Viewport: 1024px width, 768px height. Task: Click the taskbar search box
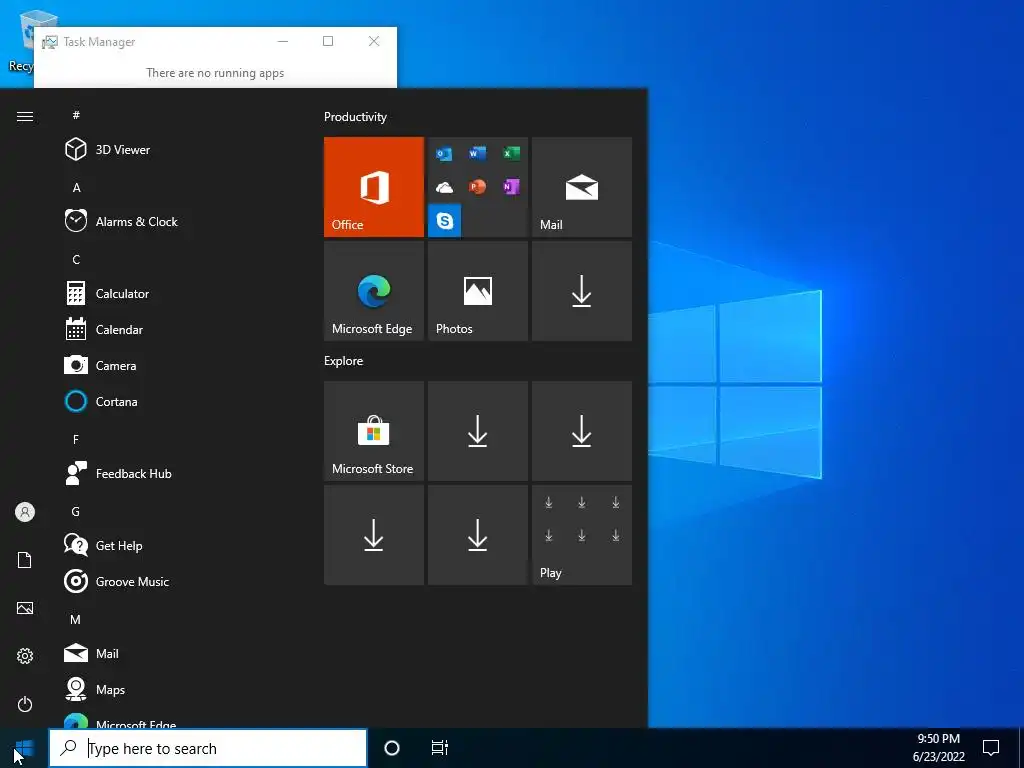(x=208, y=748)
